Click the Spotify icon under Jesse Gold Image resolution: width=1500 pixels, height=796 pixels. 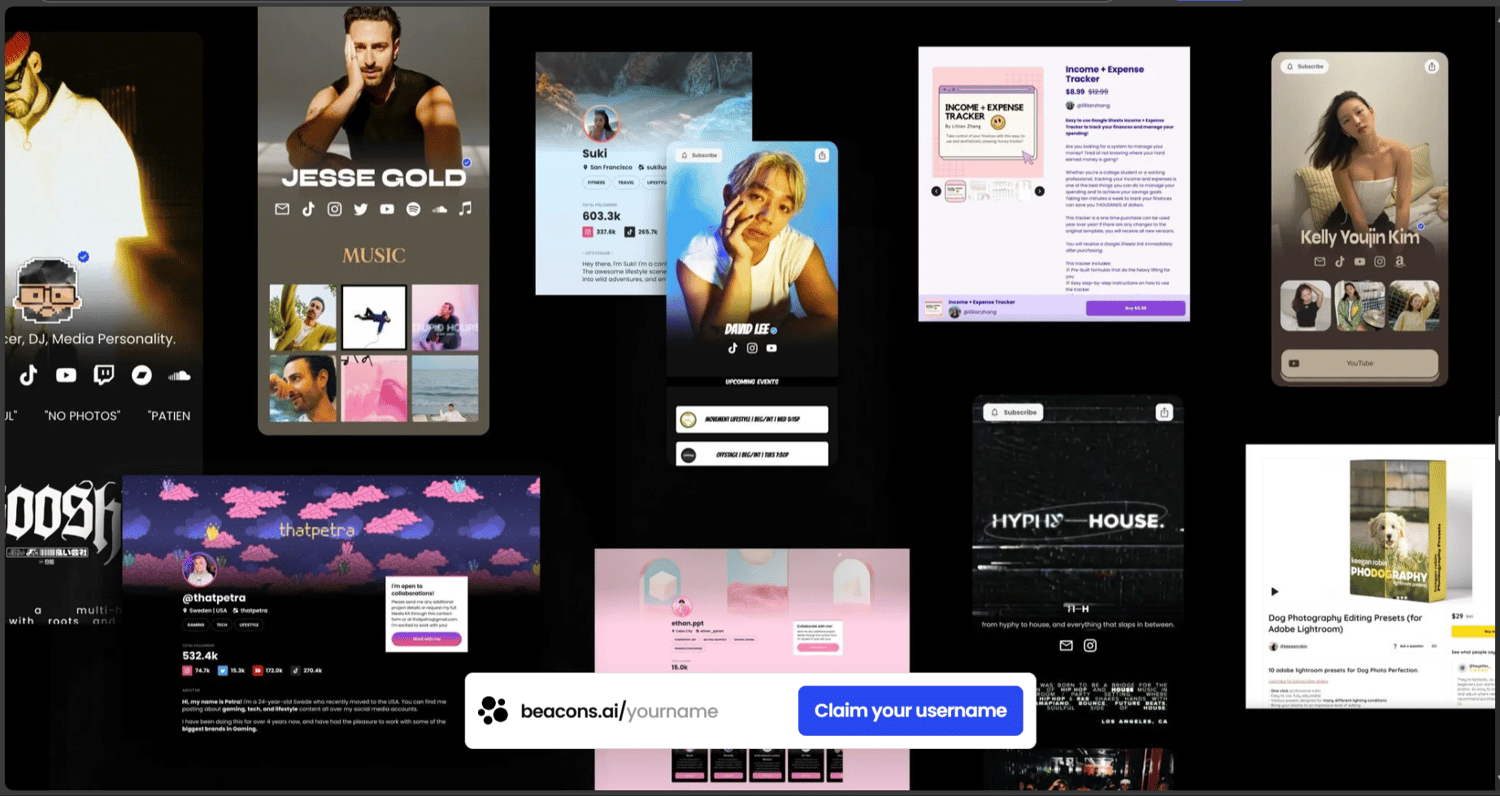tap(414, 209)
